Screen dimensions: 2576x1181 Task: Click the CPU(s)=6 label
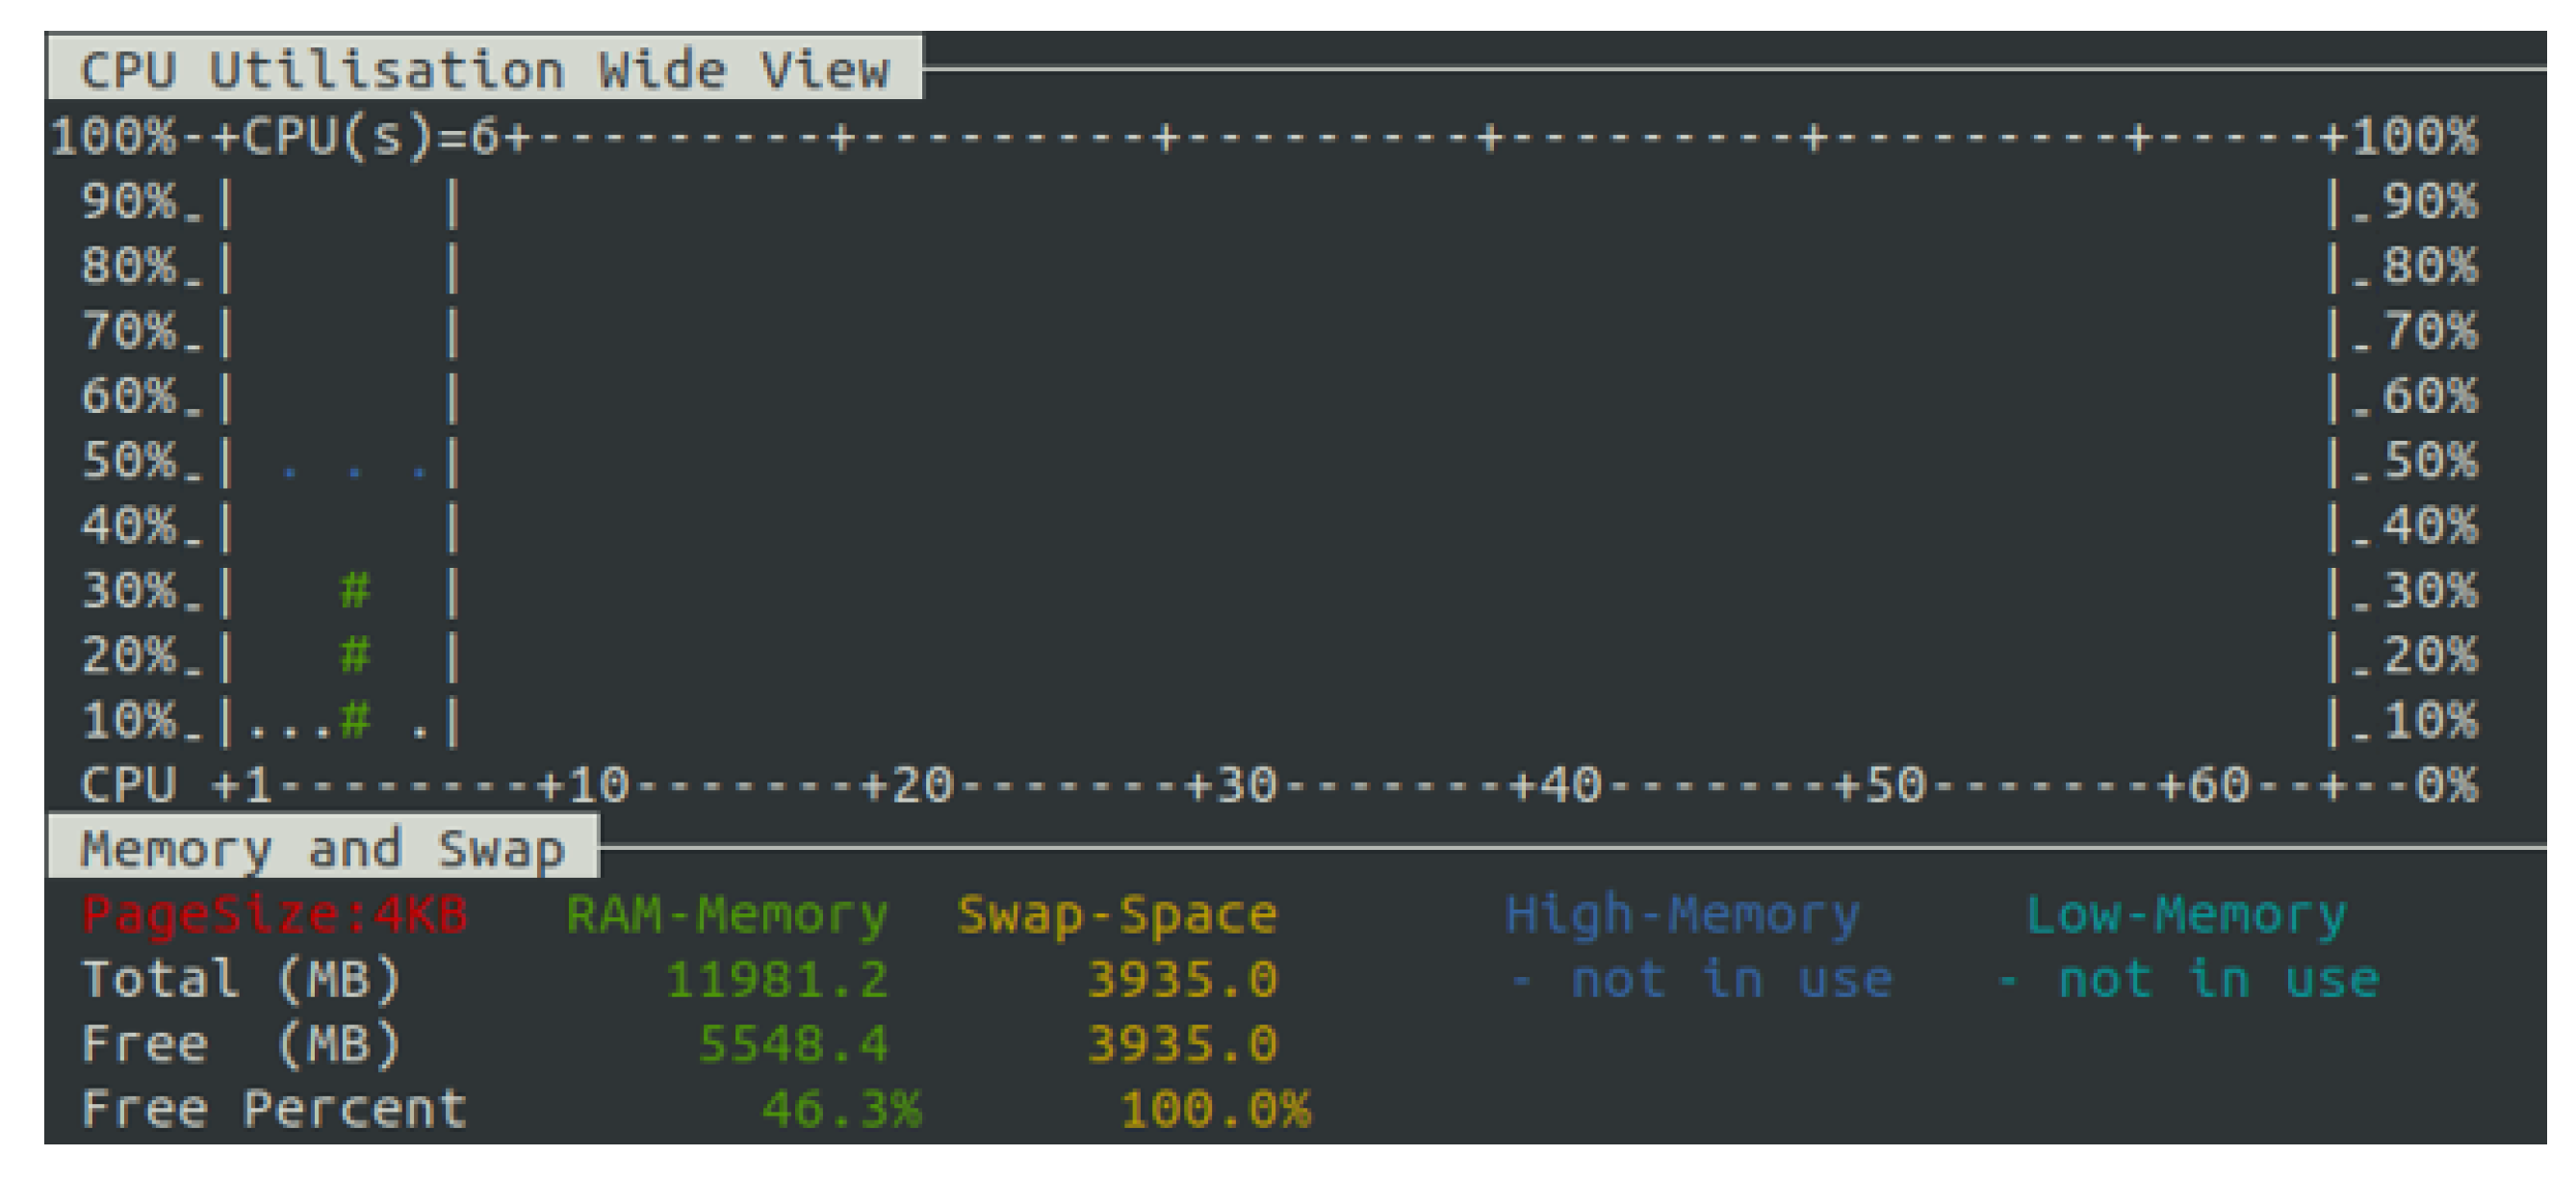click(370, 136)
